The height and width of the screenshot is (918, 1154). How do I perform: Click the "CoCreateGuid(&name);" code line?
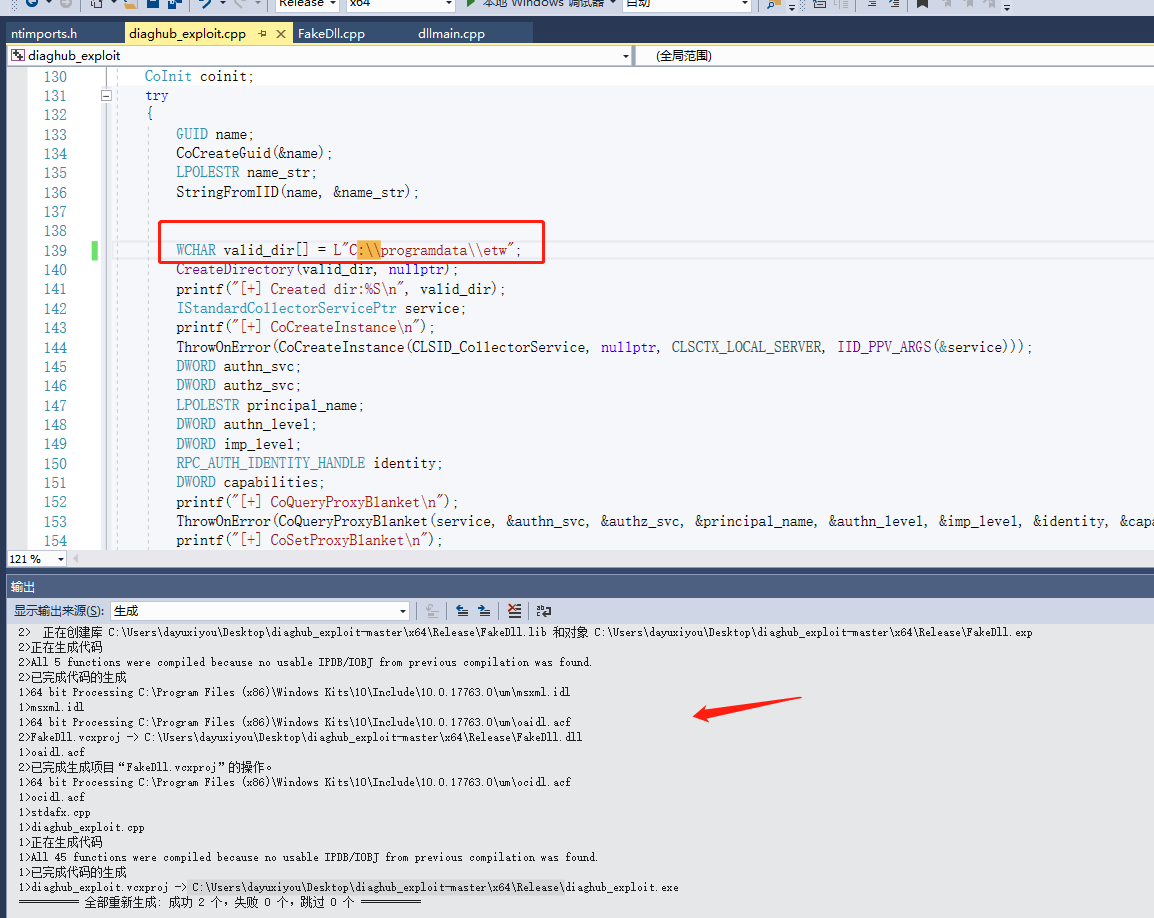pos(254,153)
